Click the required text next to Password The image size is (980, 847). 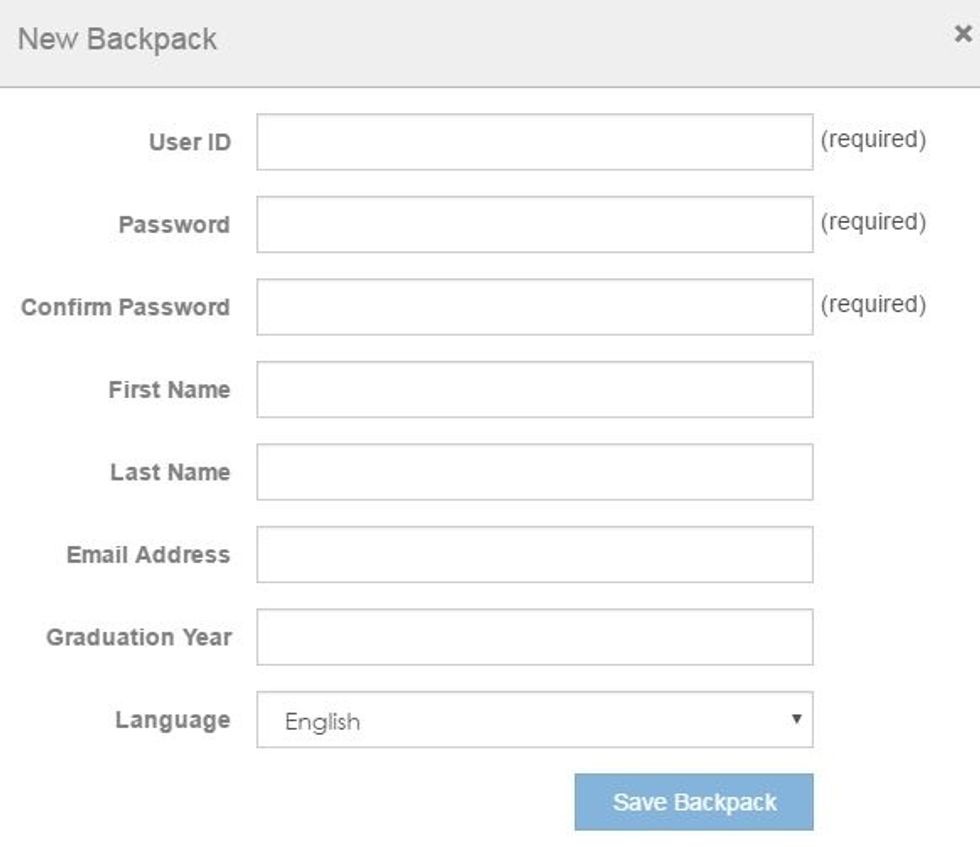point(873,222)
